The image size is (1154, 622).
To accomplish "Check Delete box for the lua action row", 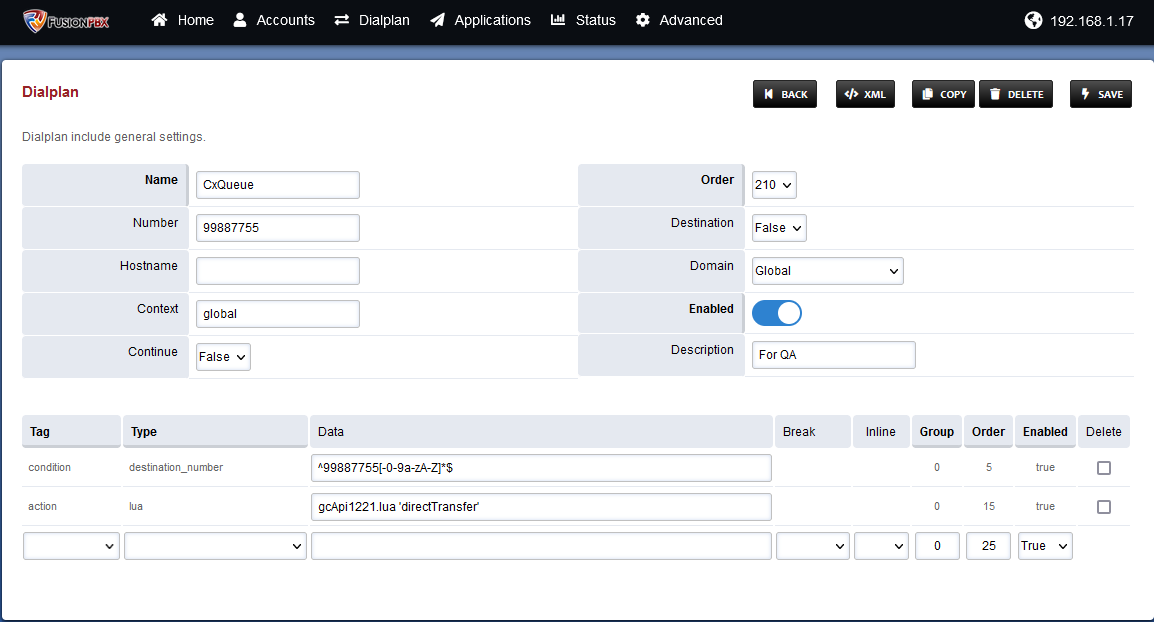I will [1104, 507].
